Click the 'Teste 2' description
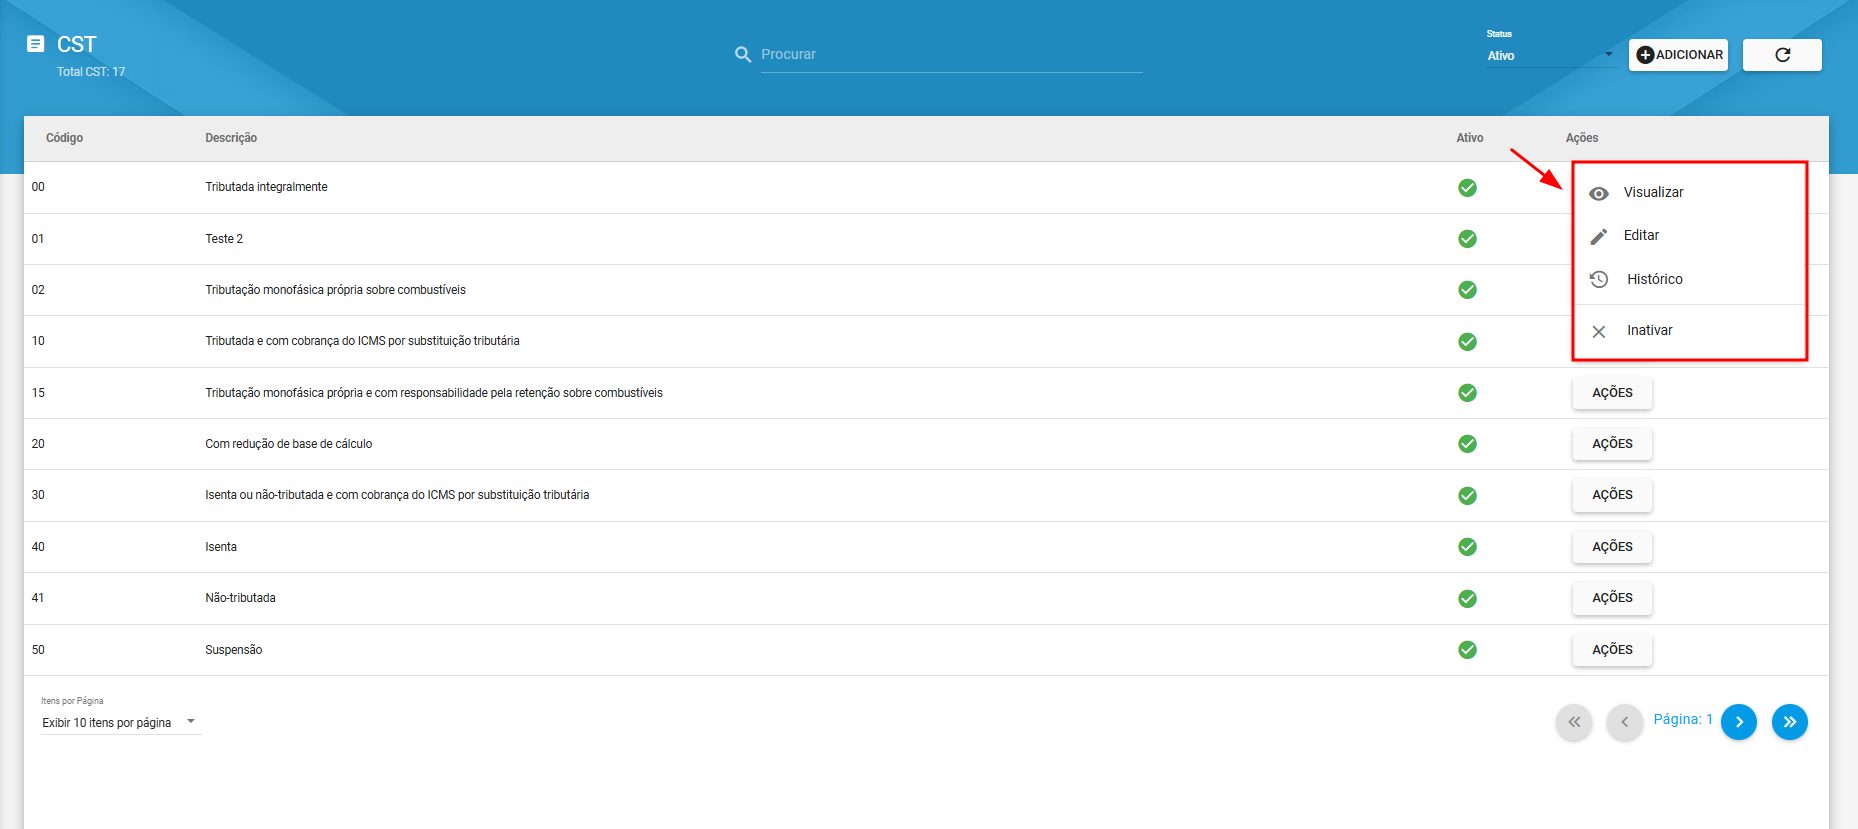Viewport: 1858px width, 829px height. click(x=224, y=239)
